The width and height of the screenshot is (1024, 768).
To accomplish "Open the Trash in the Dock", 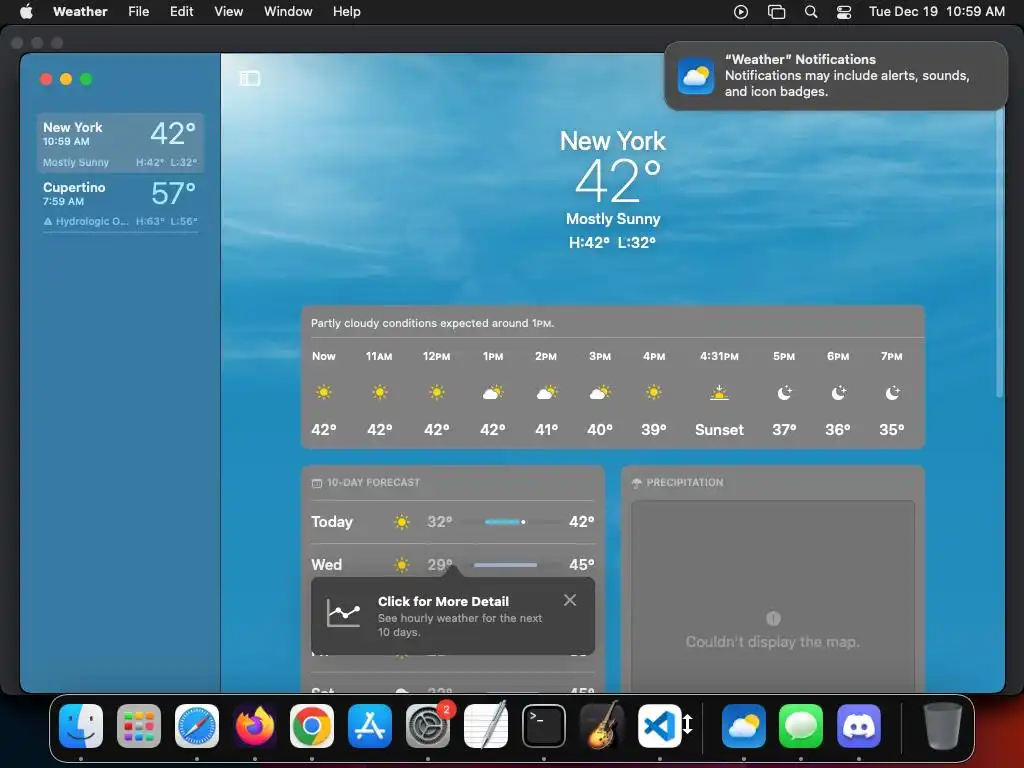I will [x=942, y=726].
